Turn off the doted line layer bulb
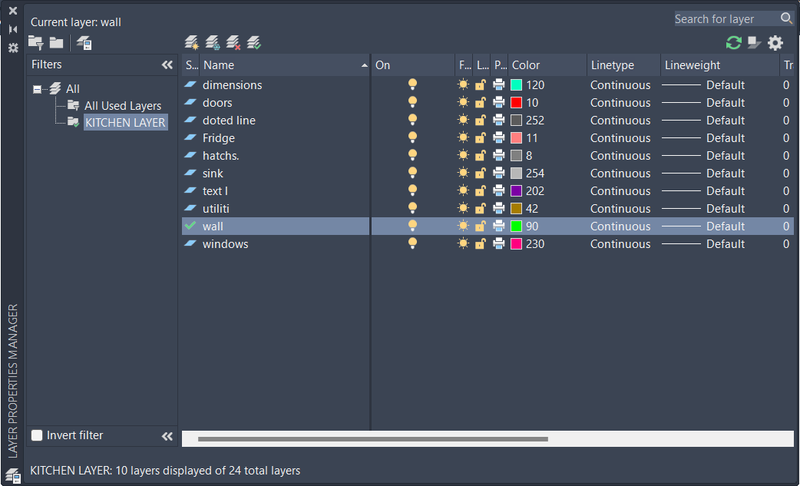Viewport: 800px width, 486px height. coord(412,120)
